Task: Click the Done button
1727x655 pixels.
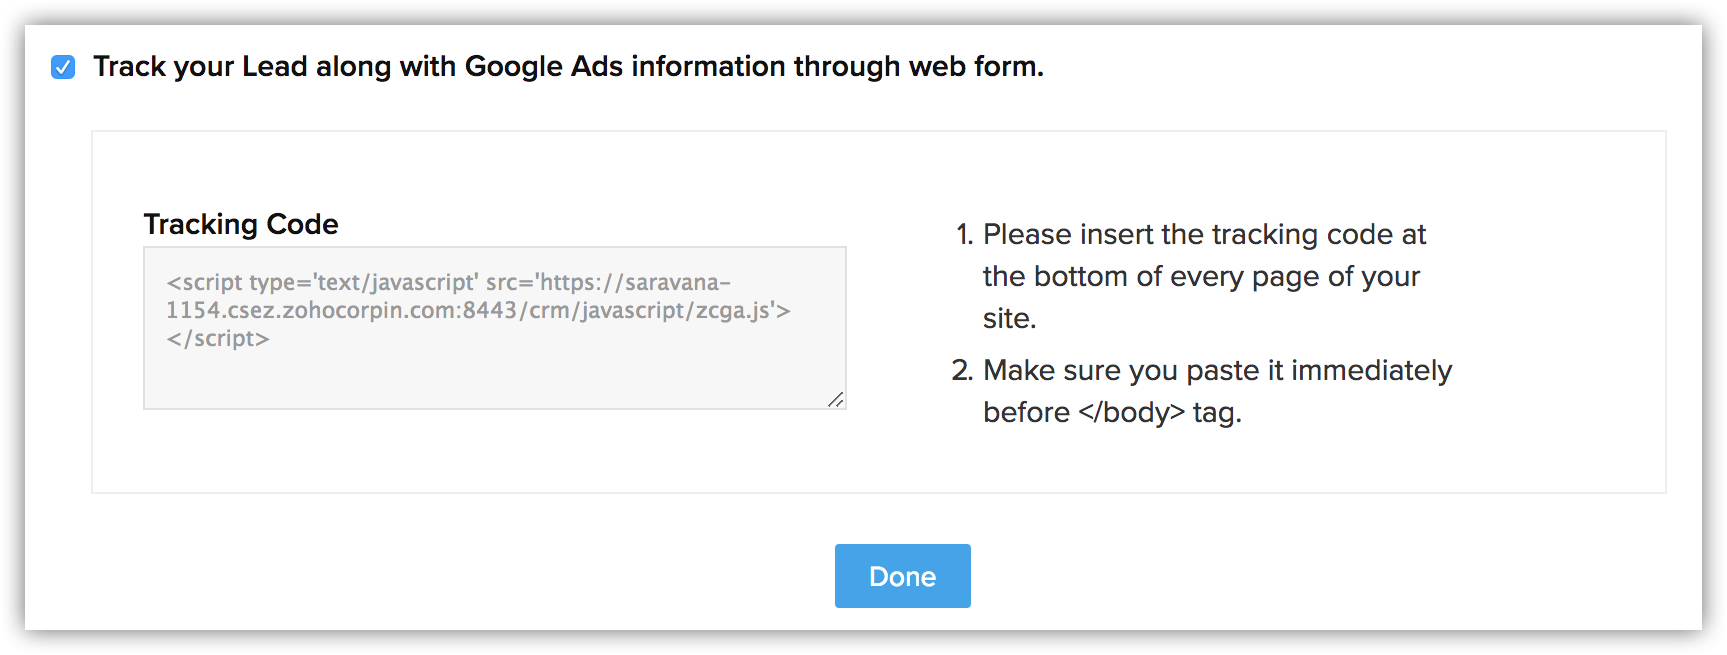Action: (x=902, y=576)
